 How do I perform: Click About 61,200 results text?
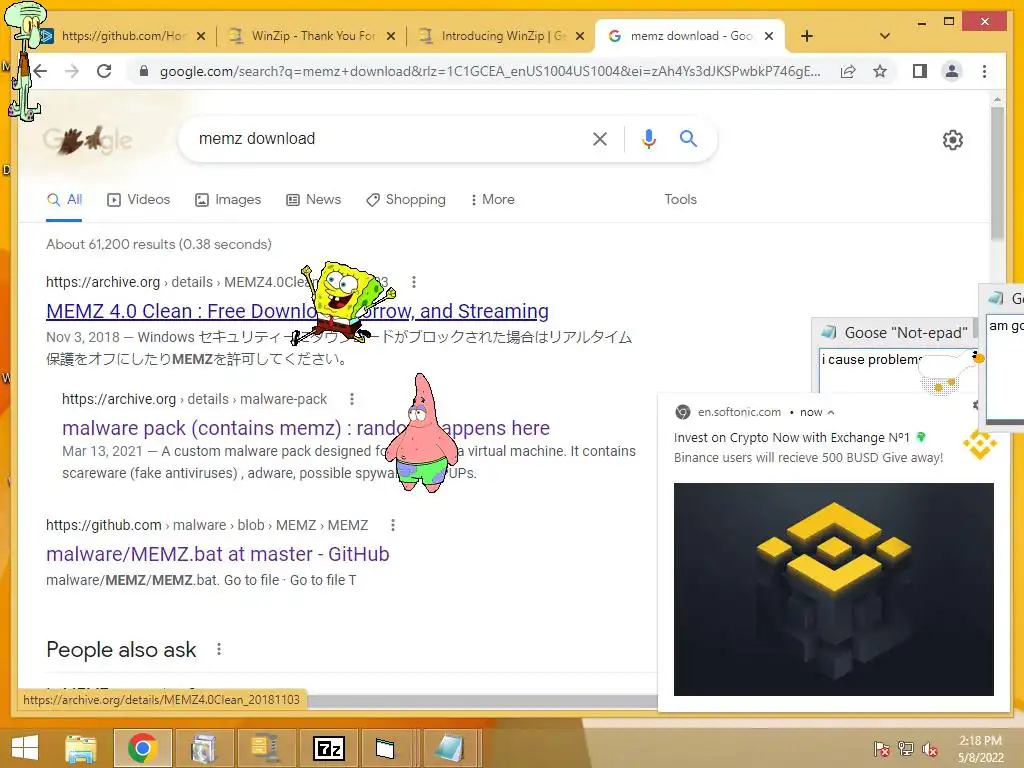[x=159, y=244]
